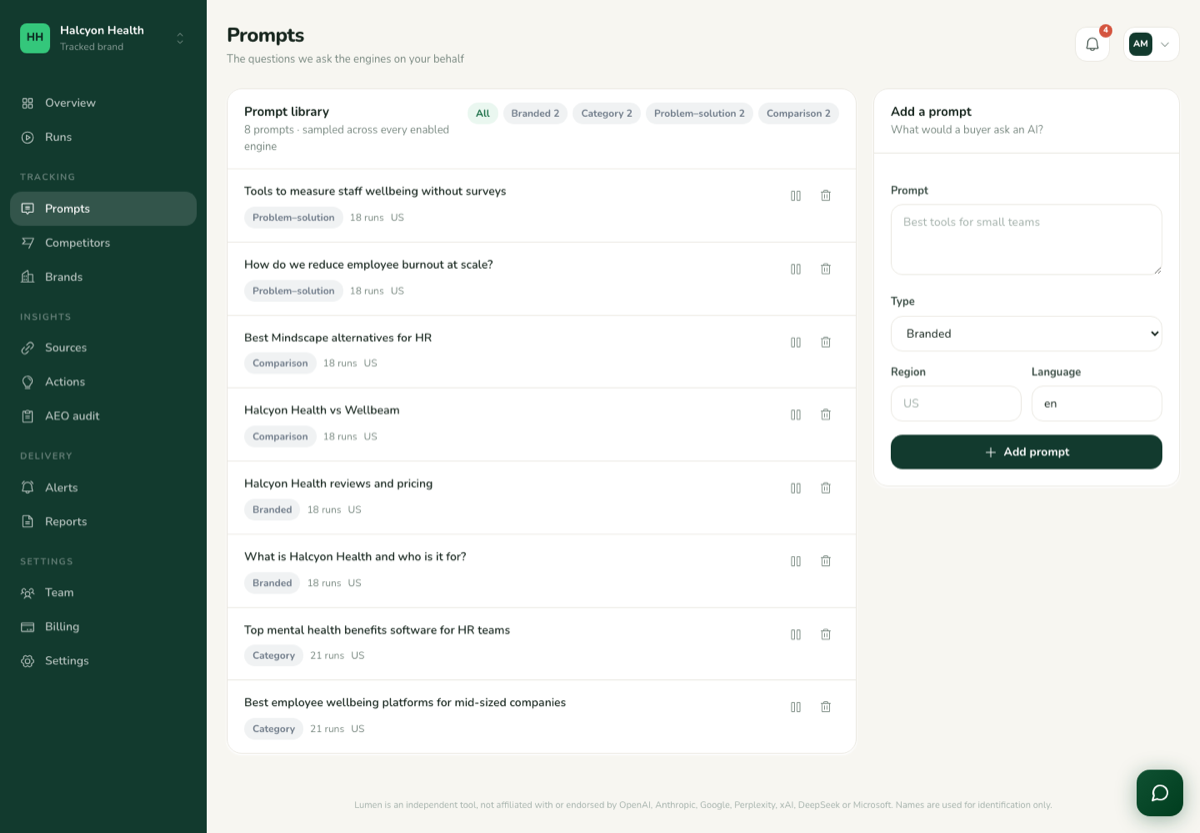Click 'Best Mindscape alternatives for HR' title
Image resolution: width=1200 pixels, height=833 pixels.
tap(338, 338)
